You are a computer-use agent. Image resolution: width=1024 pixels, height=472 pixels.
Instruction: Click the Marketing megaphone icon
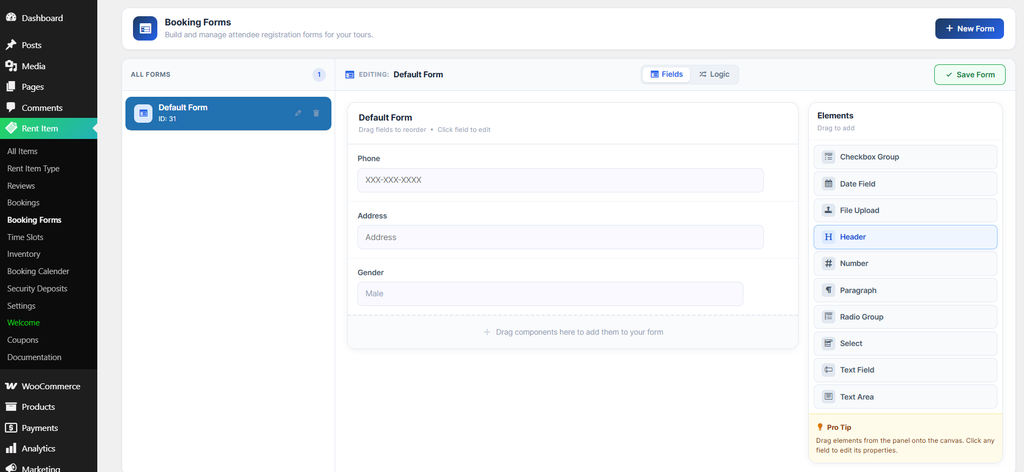10,468
